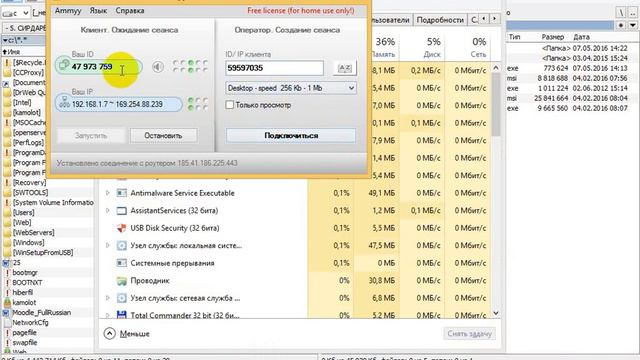Open history dropdown arrow in right Total Commander panel
640x360 pixels.
633,25
